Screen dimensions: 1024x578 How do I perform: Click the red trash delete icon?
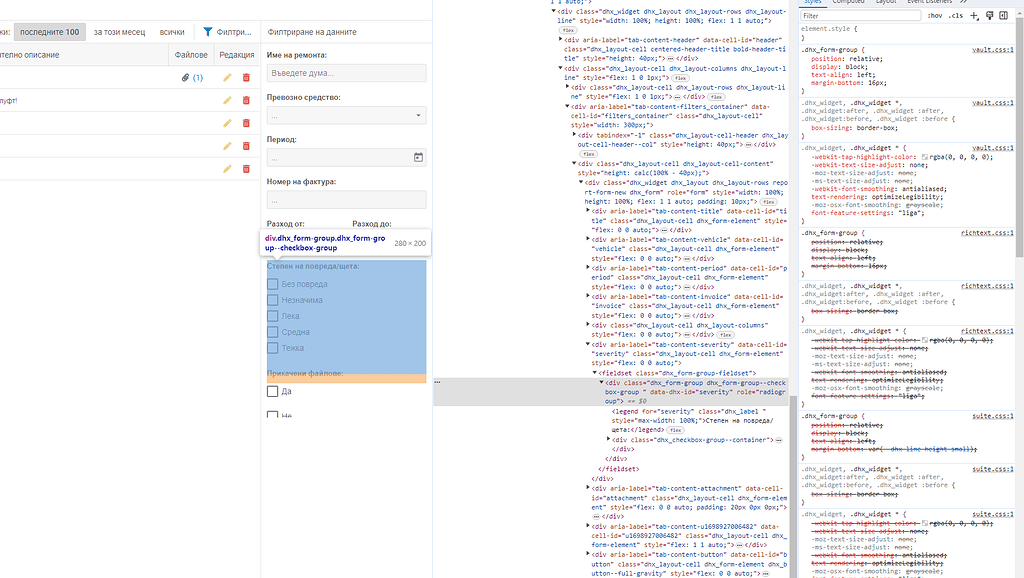[x=247, y=77]
